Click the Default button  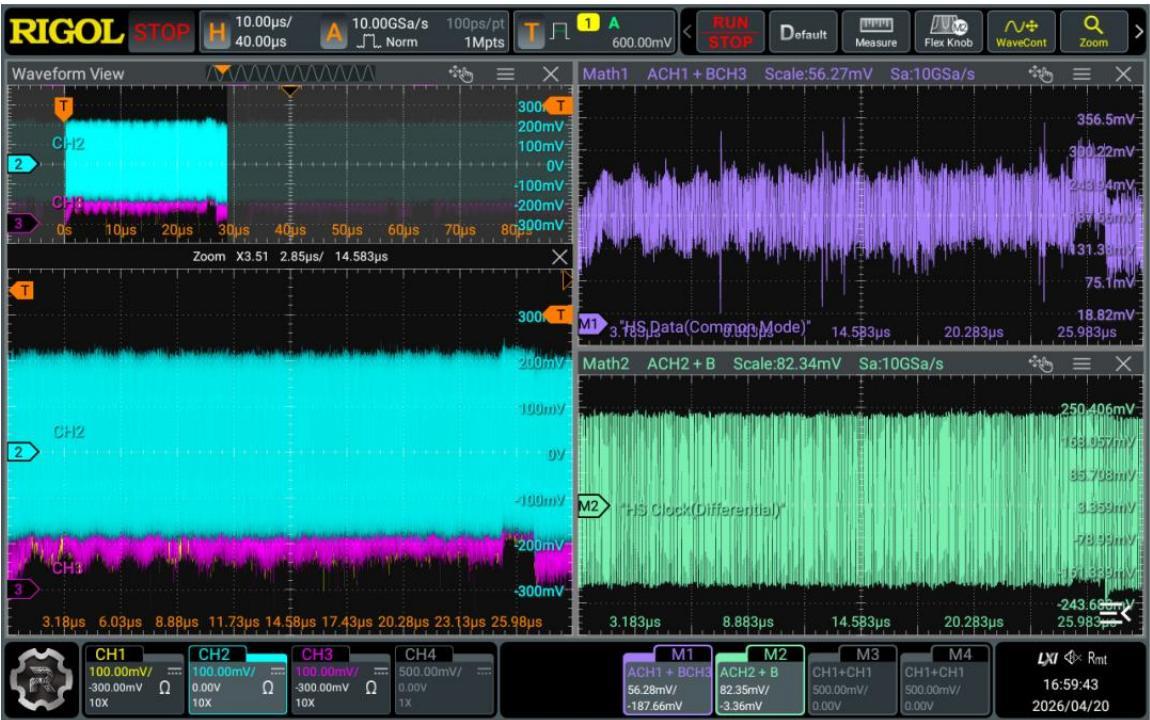[803, 32]
